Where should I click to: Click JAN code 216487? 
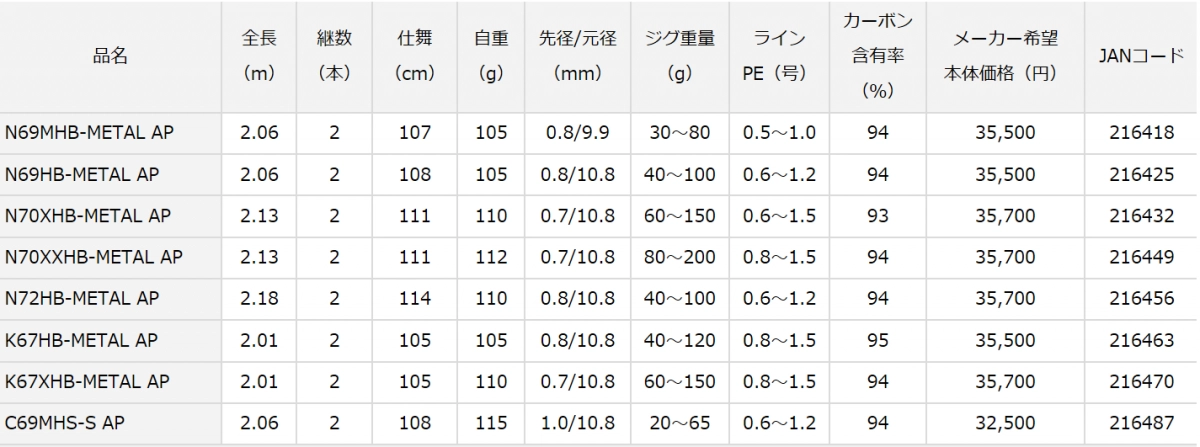tap(1142, 424)
